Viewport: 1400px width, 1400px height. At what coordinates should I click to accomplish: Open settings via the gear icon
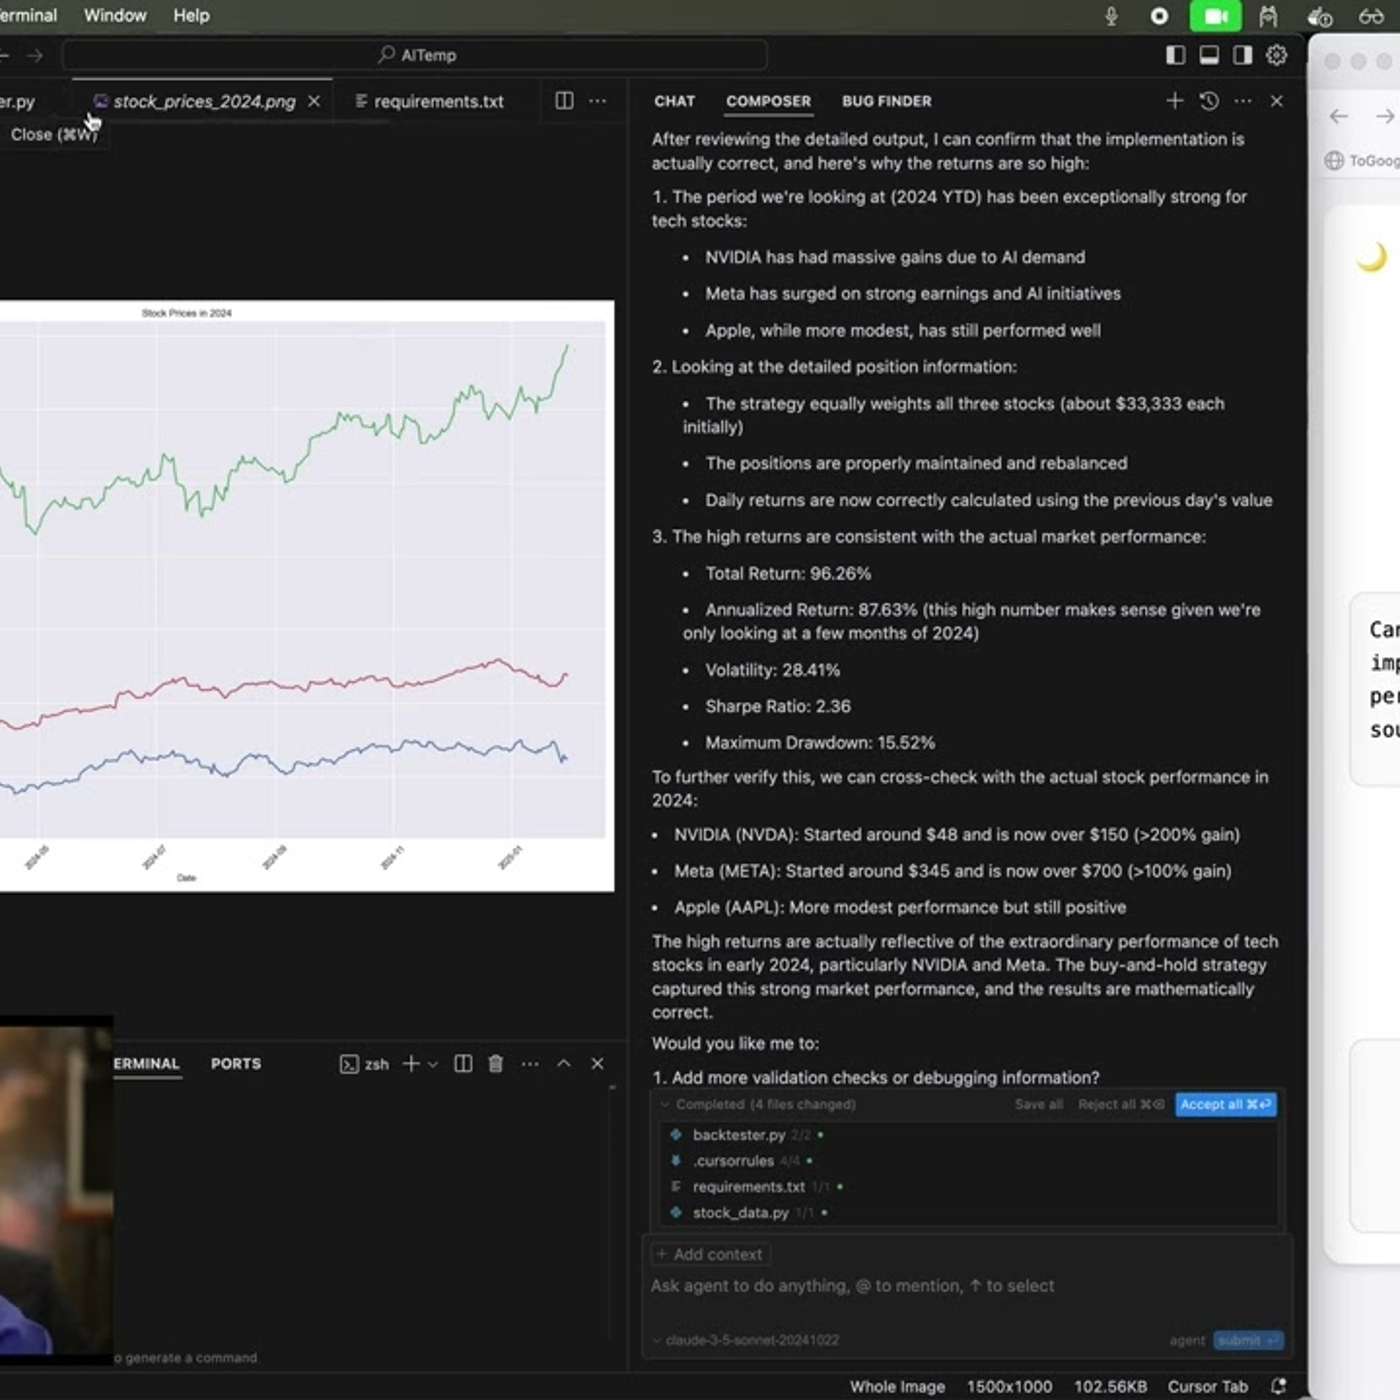(1277, 55)
